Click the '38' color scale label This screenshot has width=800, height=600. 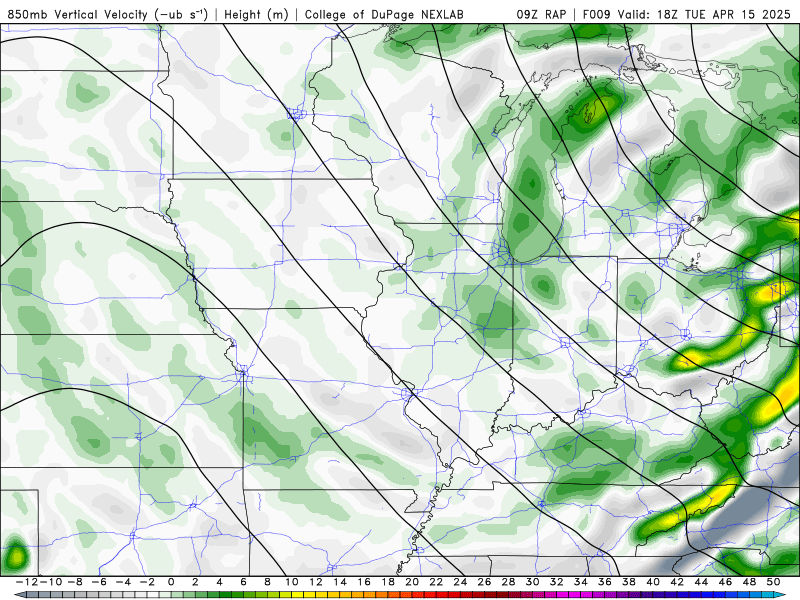click(629, 582)
